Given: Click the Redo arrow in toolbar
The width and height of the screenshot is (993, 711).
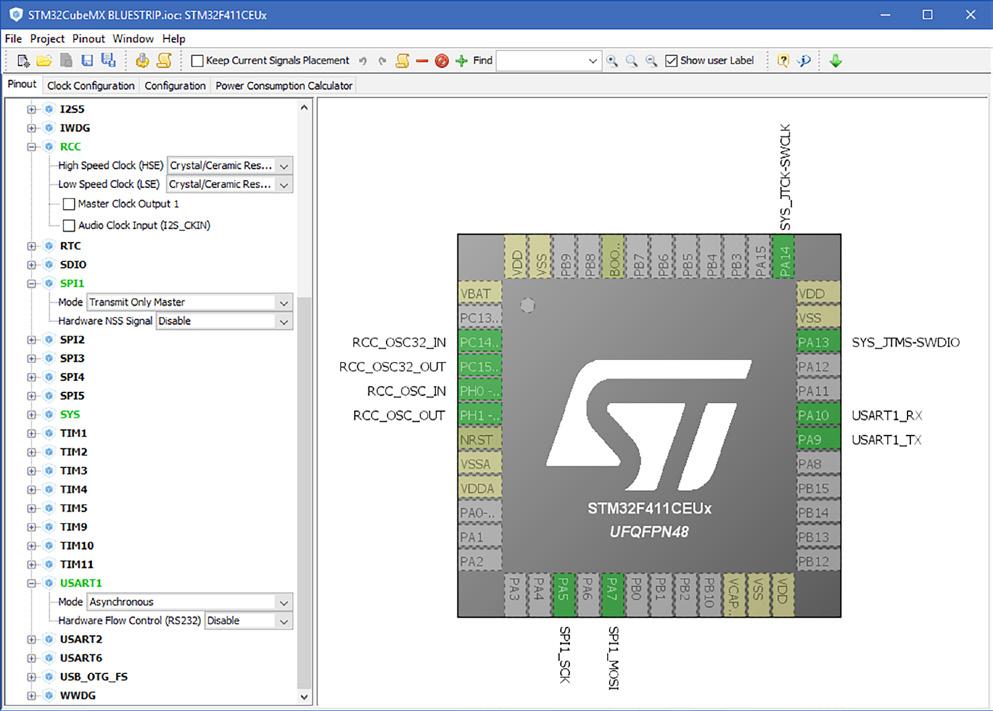Looking at the screenshot, I should coord(382,61).
